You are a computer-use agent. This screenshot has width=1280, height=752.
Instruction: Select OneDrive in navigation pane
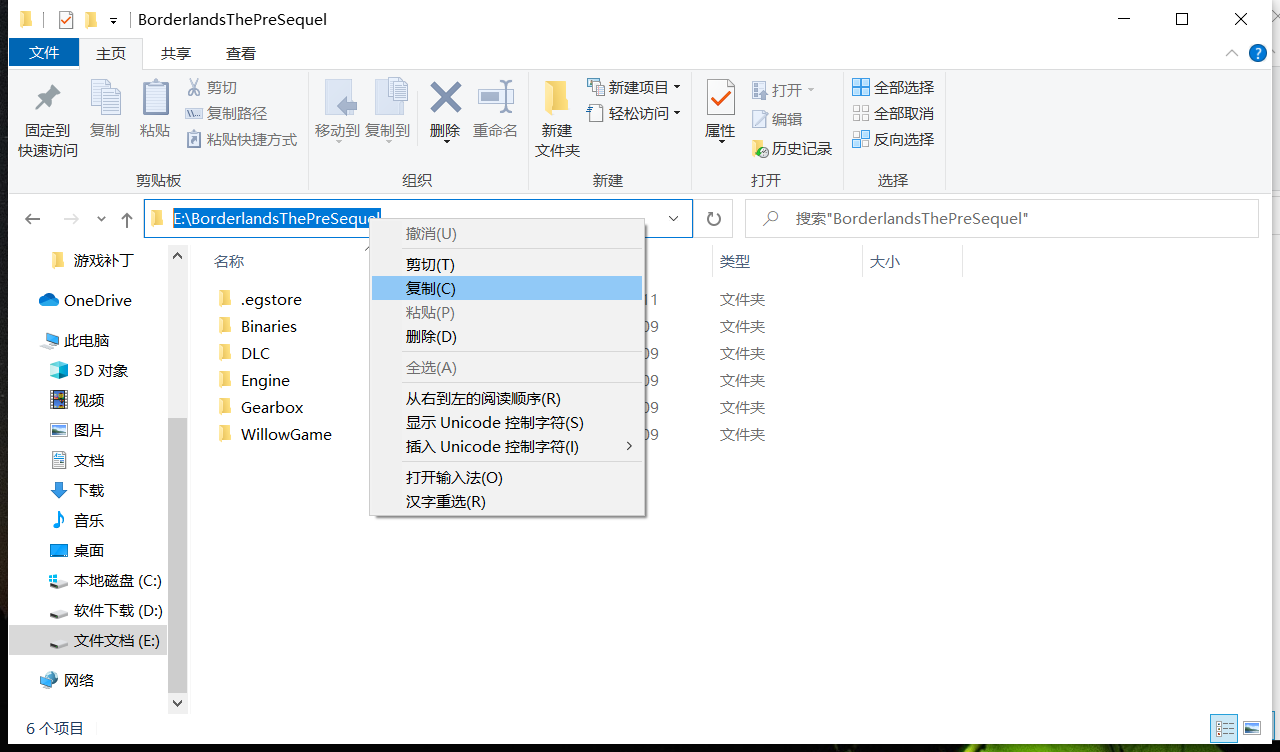(x=86, y=300)
